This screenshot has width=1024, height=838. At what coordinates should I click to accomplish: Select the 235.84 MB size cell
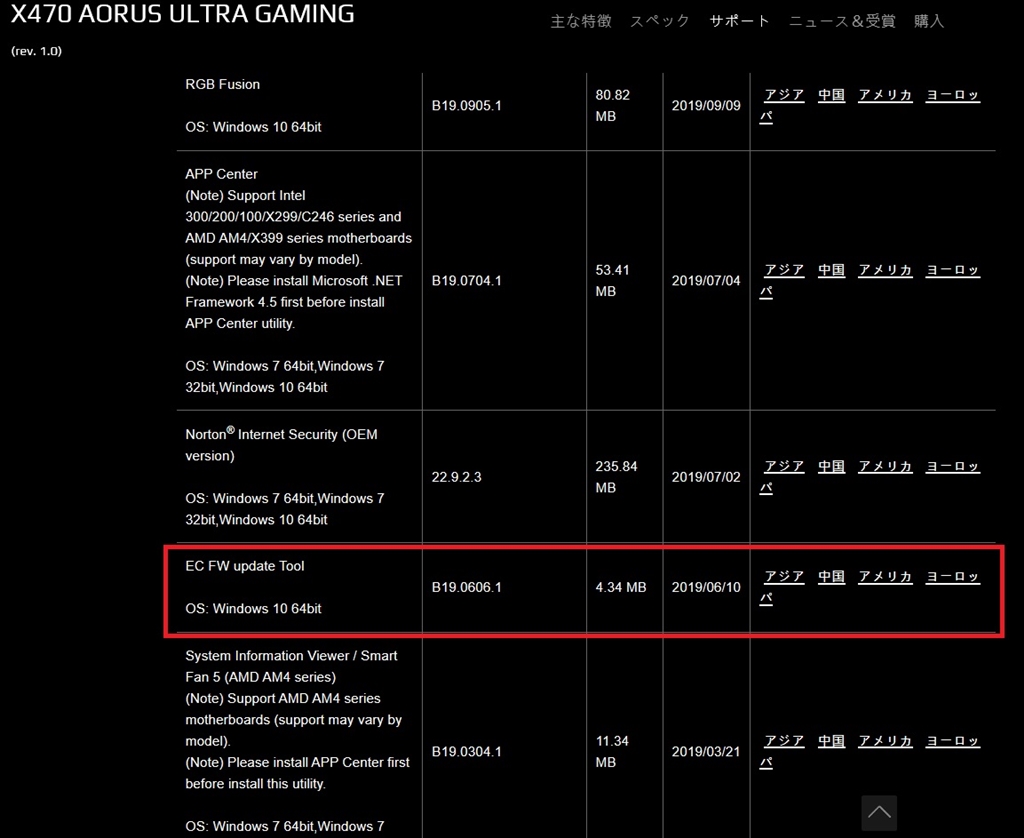coord(616,477)
